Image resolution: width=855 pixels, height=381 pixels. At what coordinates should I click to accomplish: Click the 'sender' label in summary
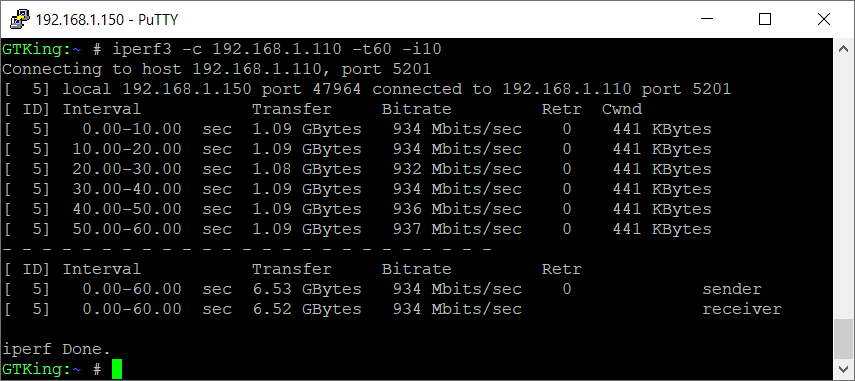(x=732, y=289)
